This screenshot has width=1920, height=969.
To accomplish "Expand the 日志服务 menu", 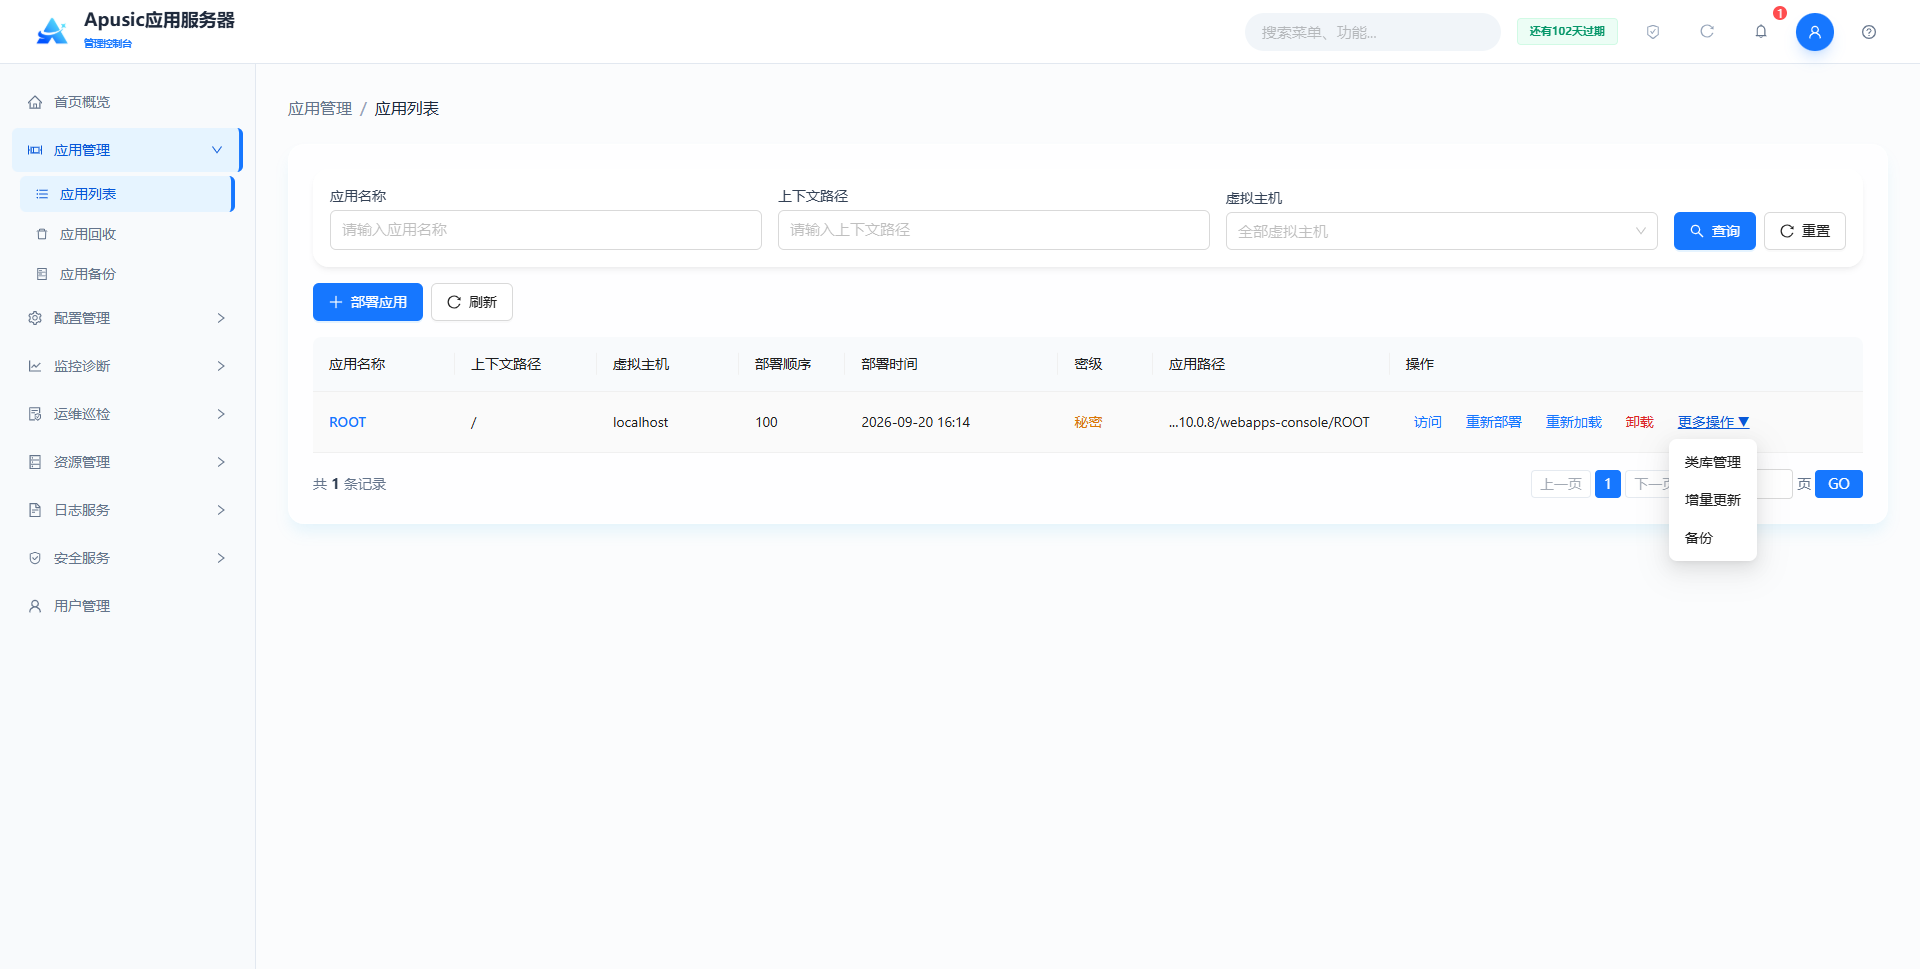I will tap(127, 510).
